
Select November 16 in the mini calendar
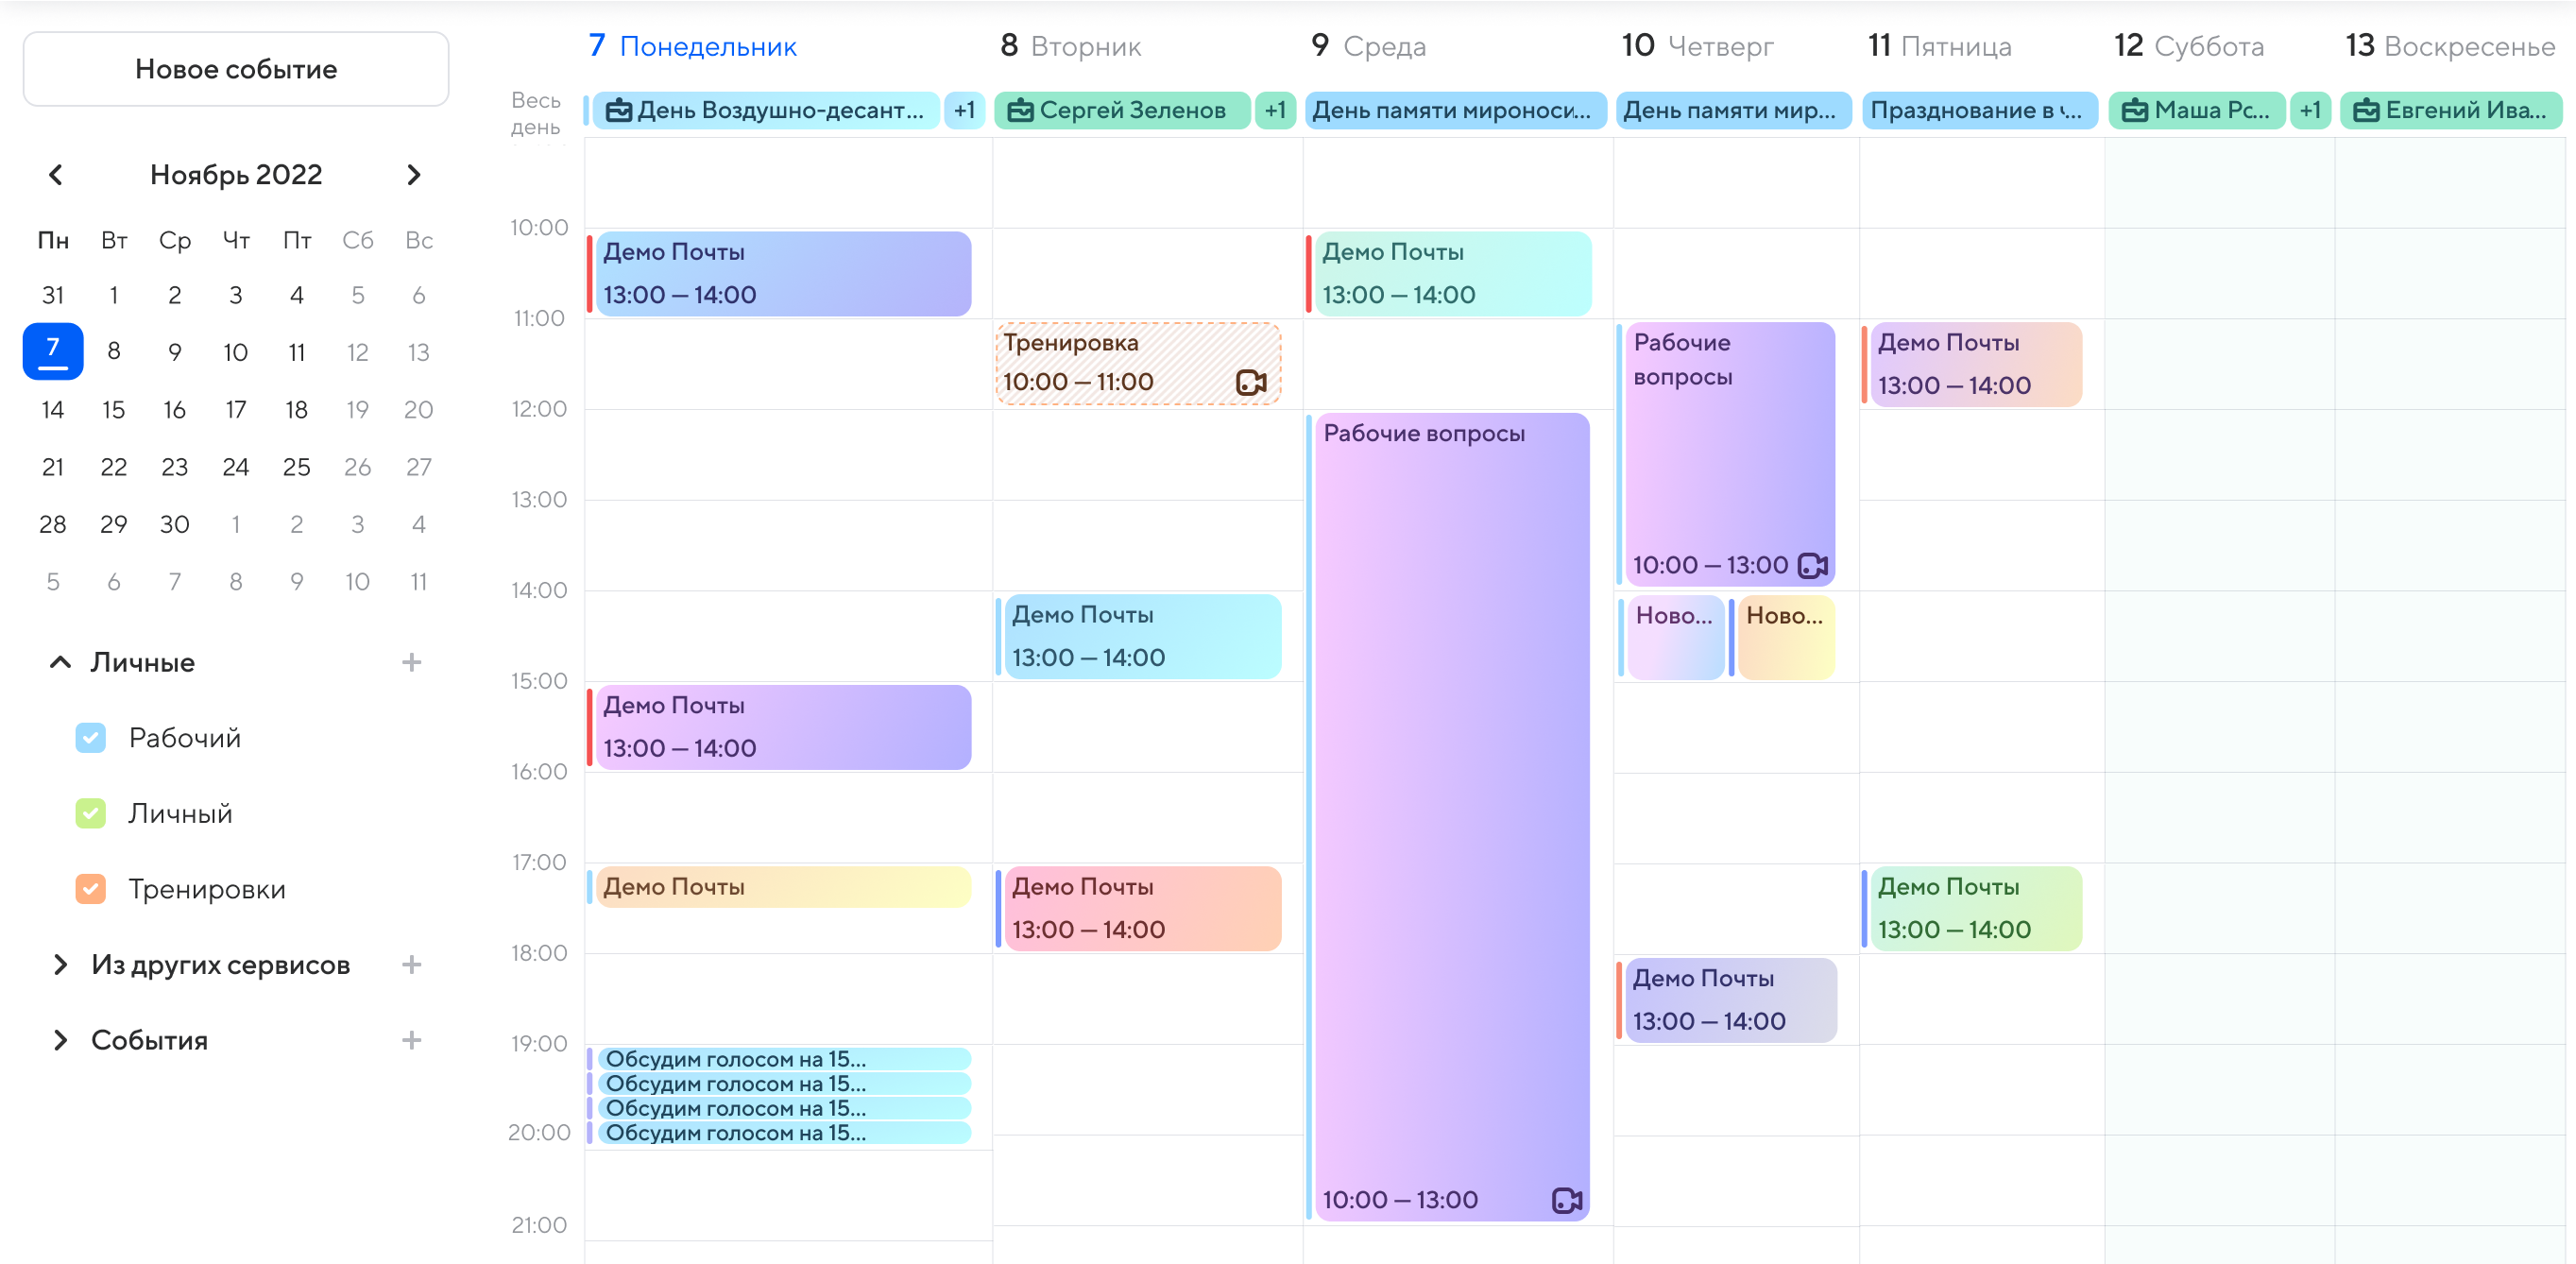tap(175, 410)
